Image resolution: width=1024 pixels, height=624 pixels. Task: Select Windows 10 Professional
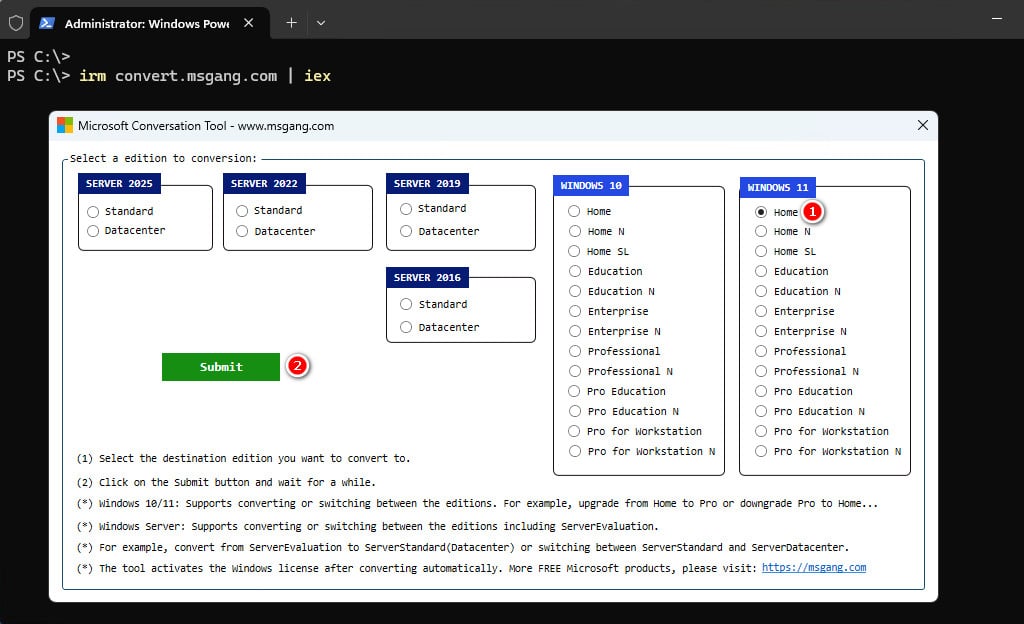point(614,351)
